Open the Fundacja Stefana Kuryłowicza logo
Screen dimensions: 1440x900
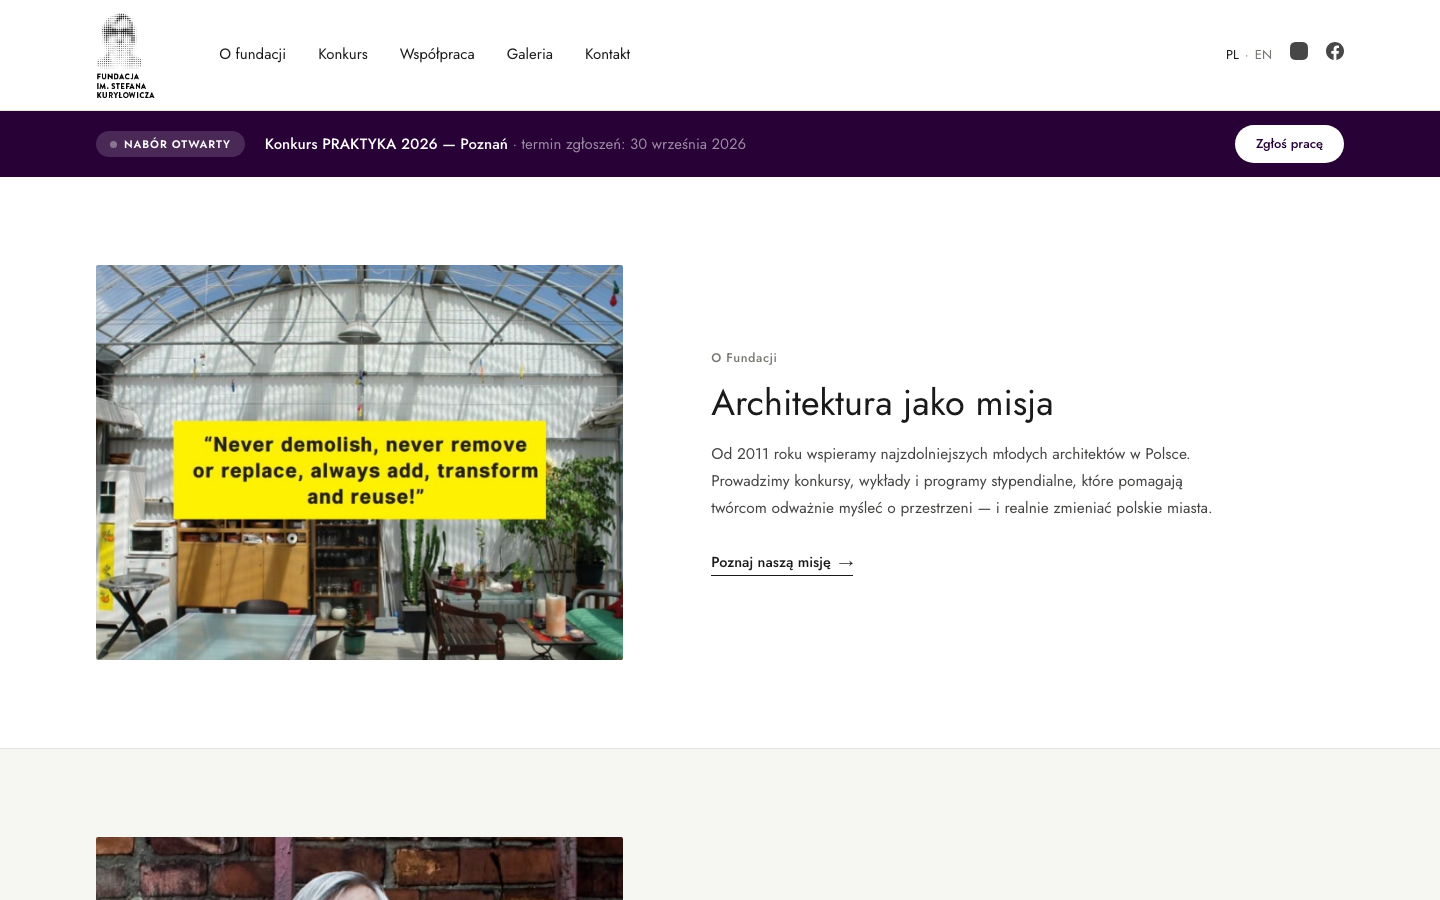[125, 55]
